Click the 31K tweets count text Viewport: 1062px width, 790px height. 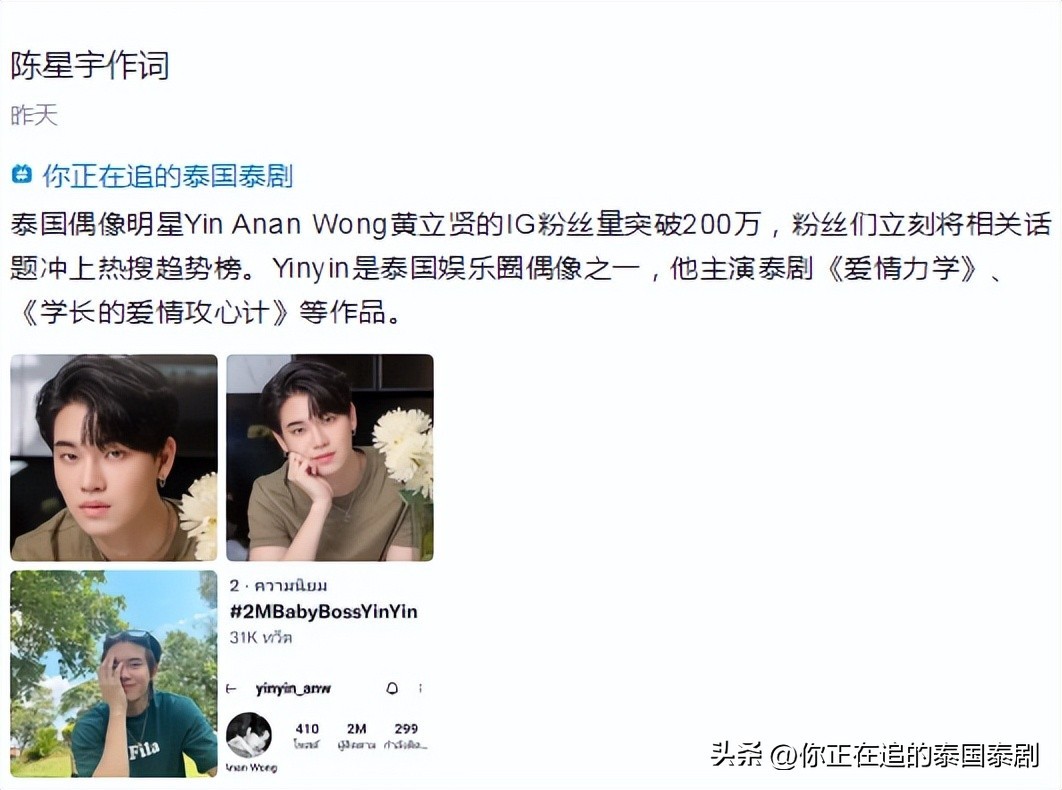point(261,638)
